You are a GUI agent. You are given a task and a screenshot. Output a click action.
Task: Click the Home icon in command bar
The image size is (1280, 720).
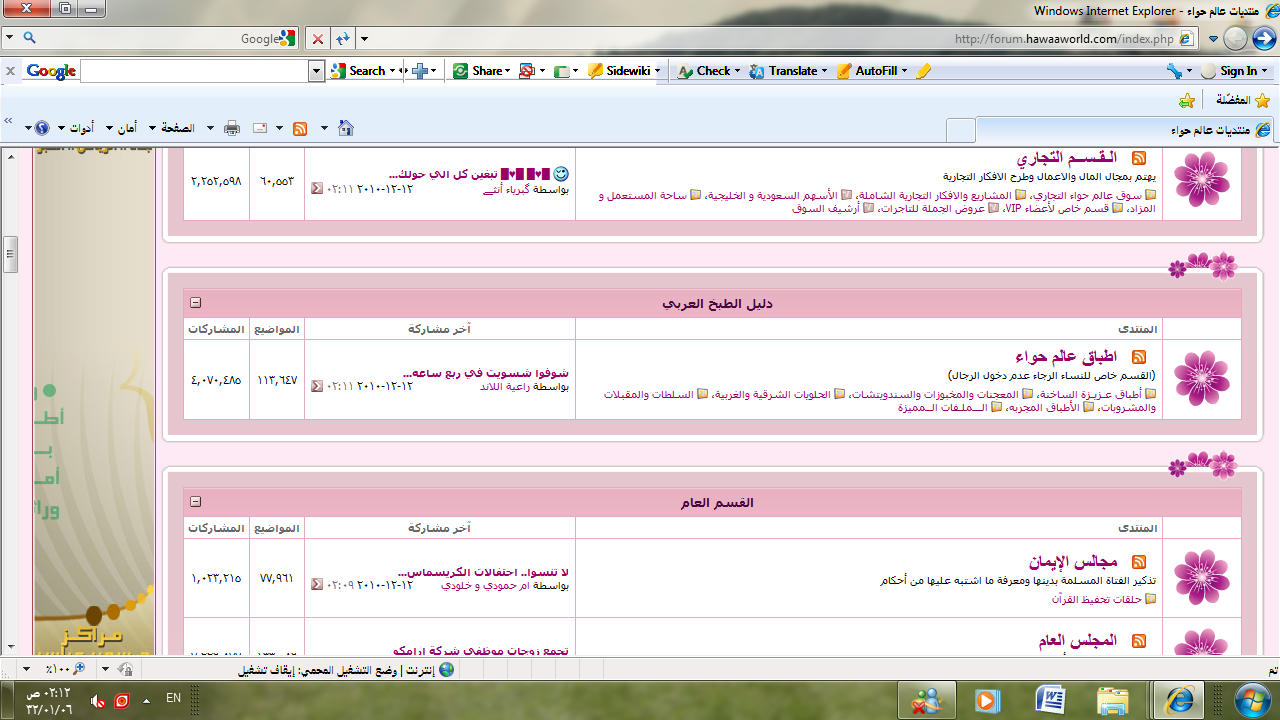click(346, 128)
